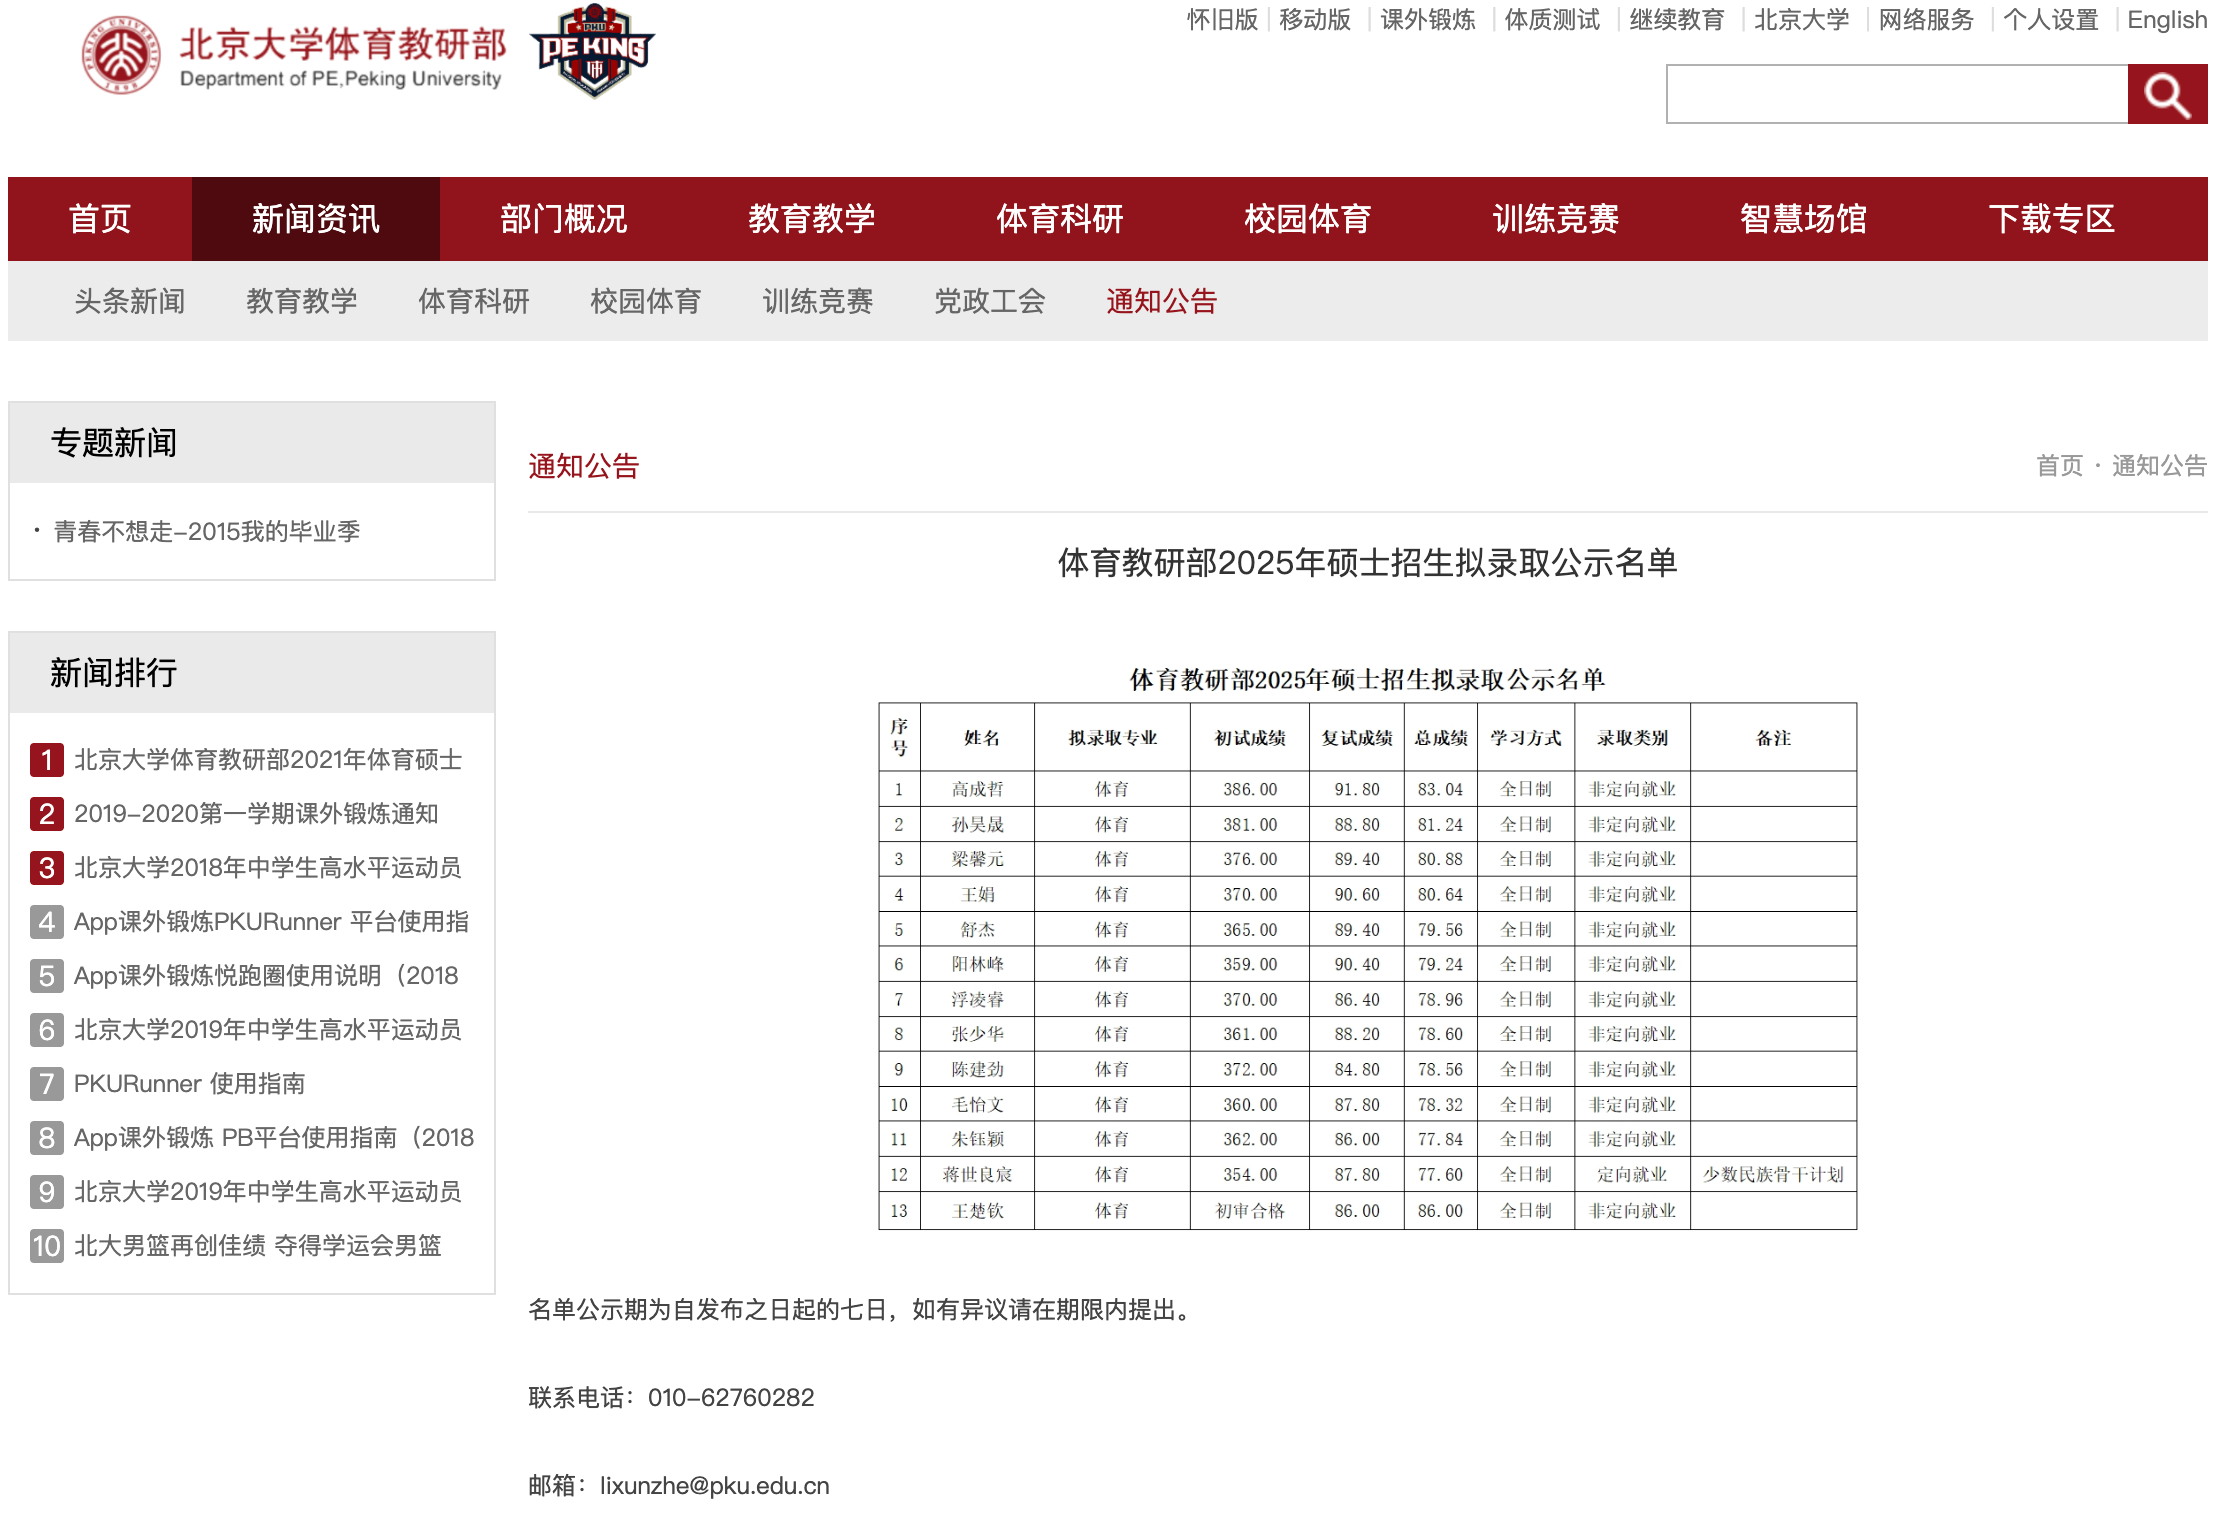
Task: Select the 党政工会 sub-navigation tab
Action: point(989,301)
